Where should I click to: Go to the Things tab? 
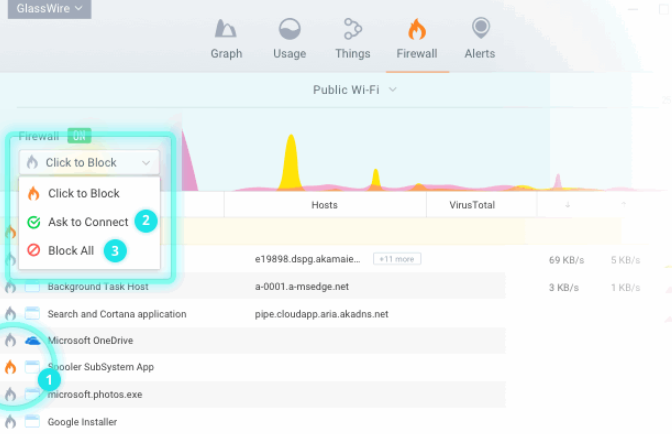(x=353, y=39)
